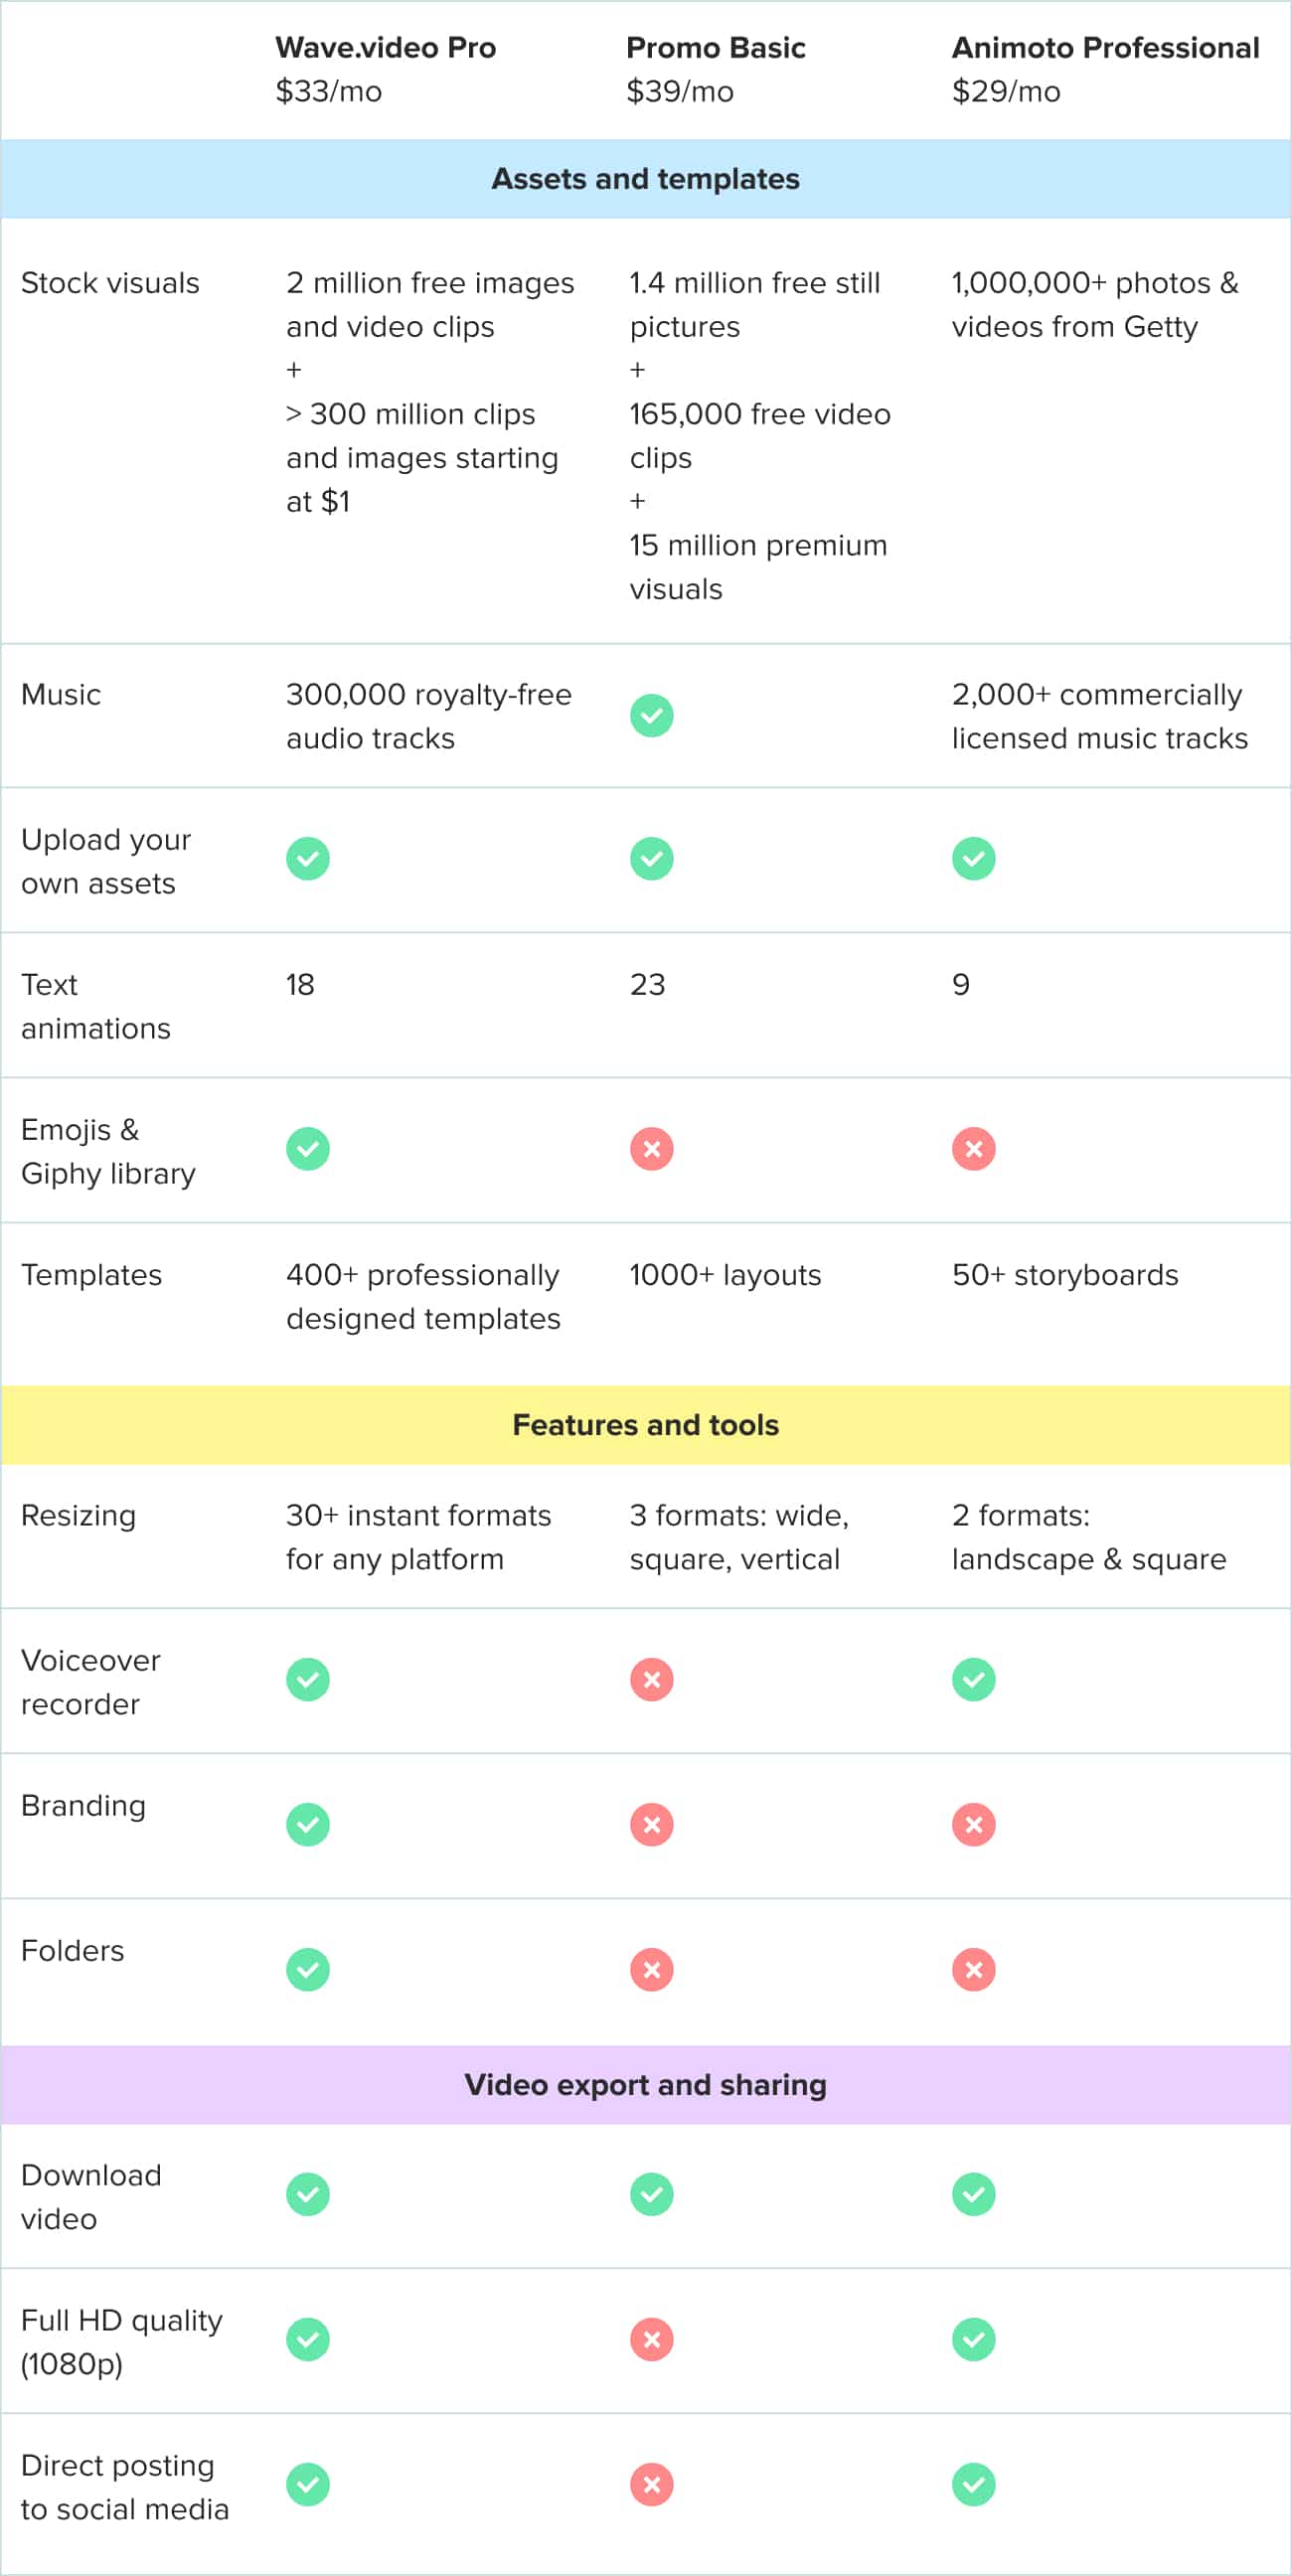Click Animoto red cross for Emojis & Giphy library

coord(973,1149)
